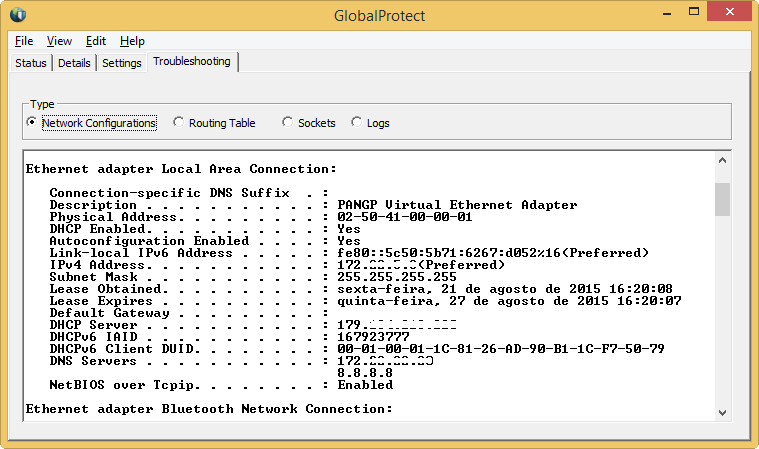
Task: Pick the Logs radio option
Action: (357, 123)
